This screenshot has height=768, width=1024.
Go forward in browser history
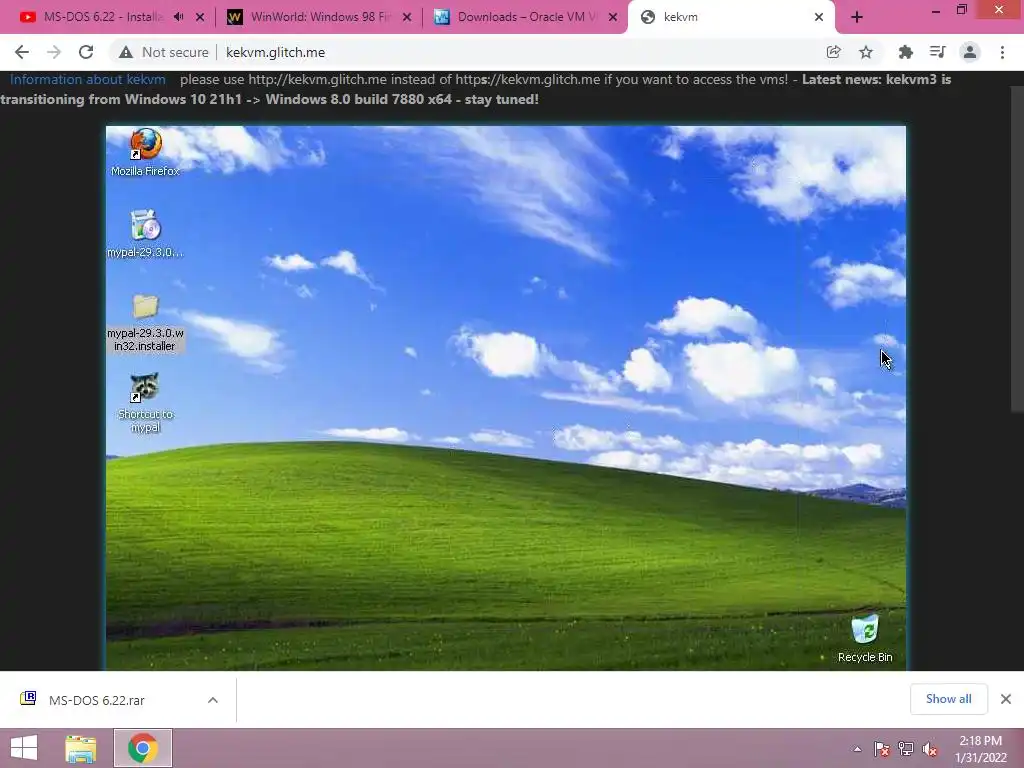(x=54, y=52)
